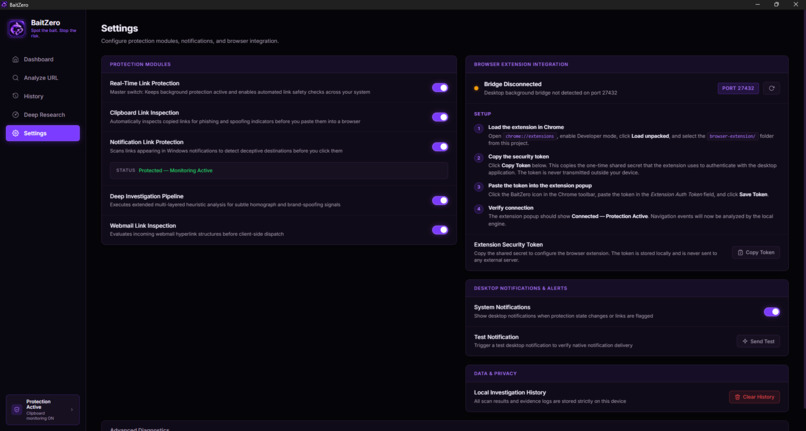Click the Browser Extension Integration header
Screen dimensions: 806x431
[x=521, y=64]
